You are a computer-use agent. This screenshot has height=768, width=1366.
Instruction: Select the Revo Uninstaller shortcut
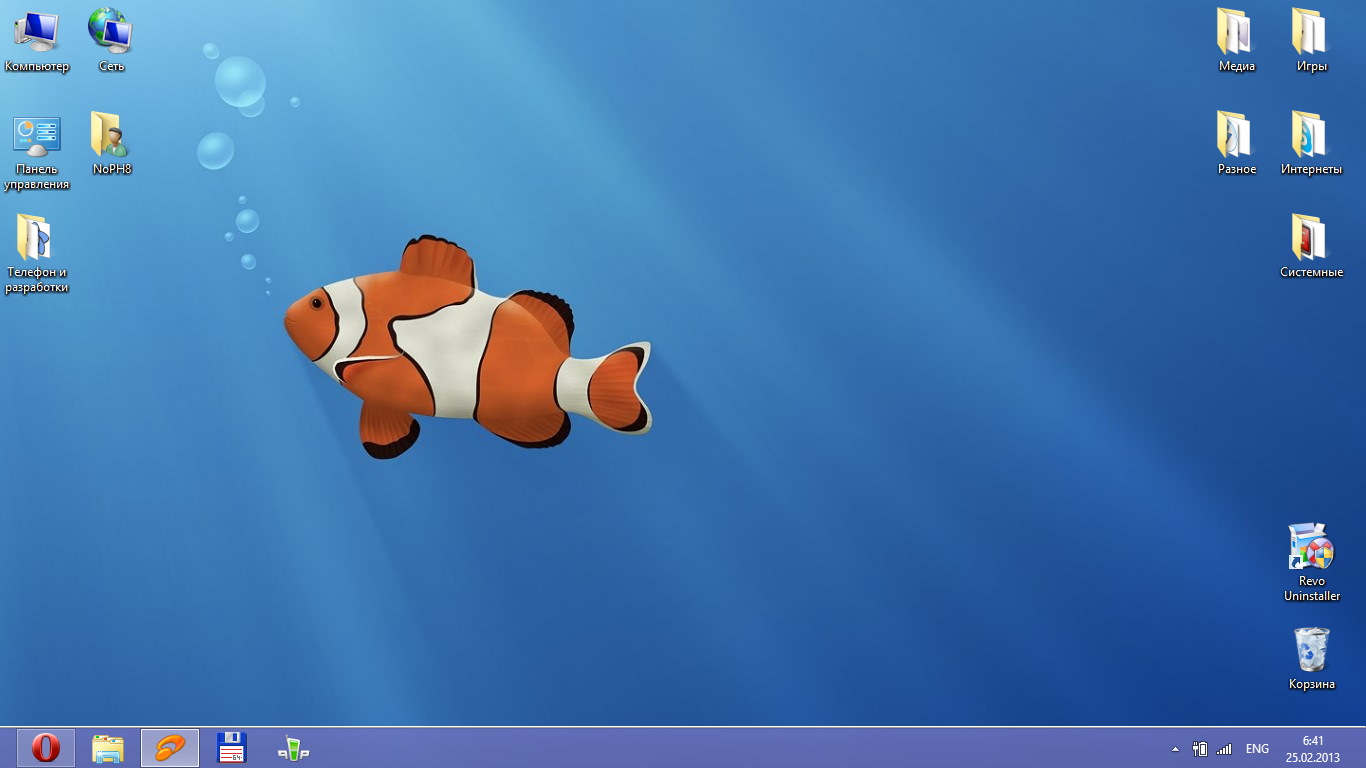point(1311,562)
